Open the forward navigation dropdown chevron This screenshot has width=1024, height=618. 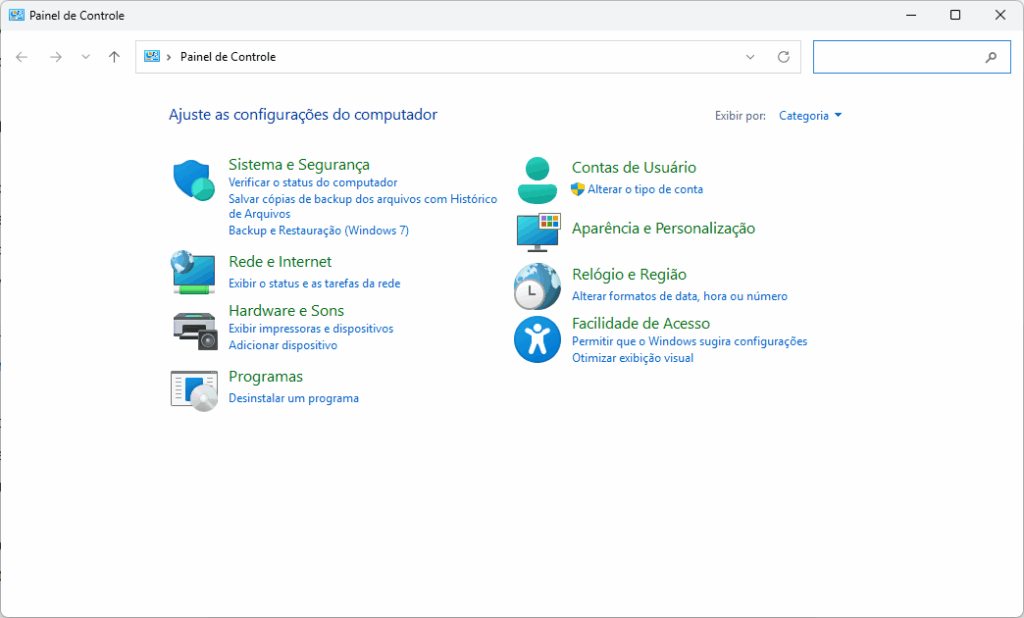pos(85,57)
